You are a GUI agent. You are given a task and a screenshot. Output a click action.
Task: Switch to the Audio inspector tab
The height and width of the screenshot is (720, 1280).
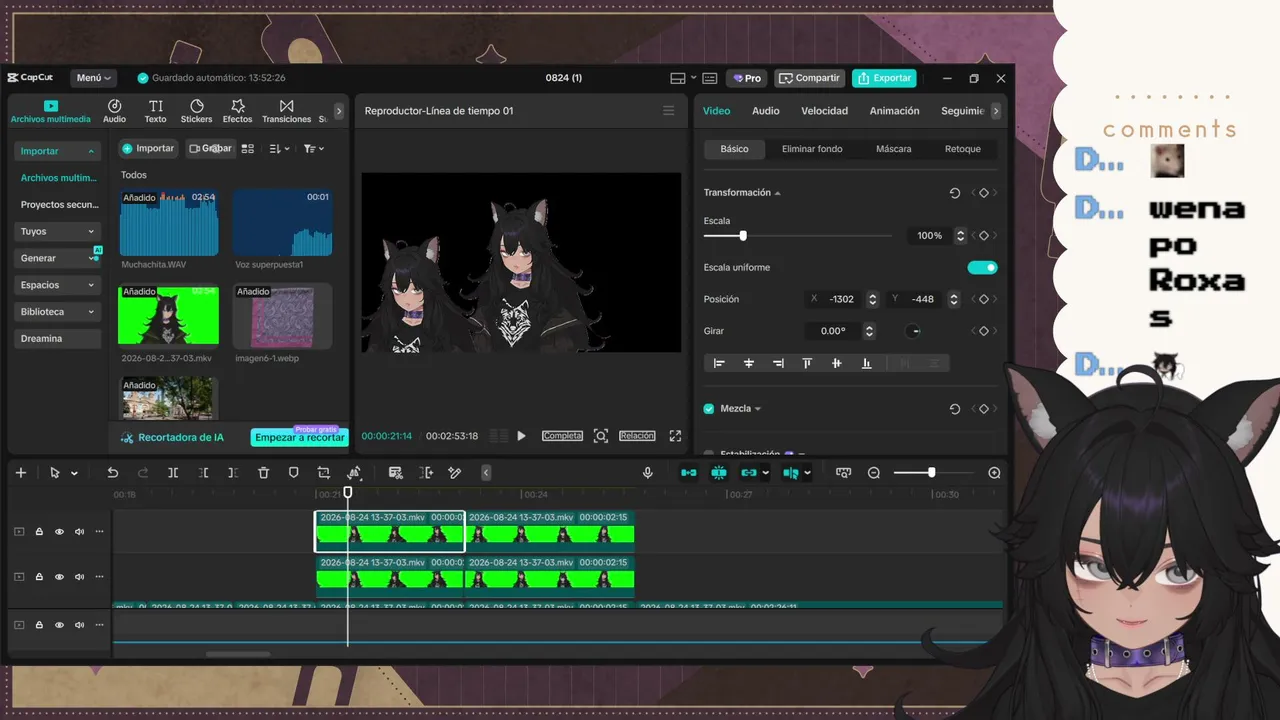click(x=766, y=111)
